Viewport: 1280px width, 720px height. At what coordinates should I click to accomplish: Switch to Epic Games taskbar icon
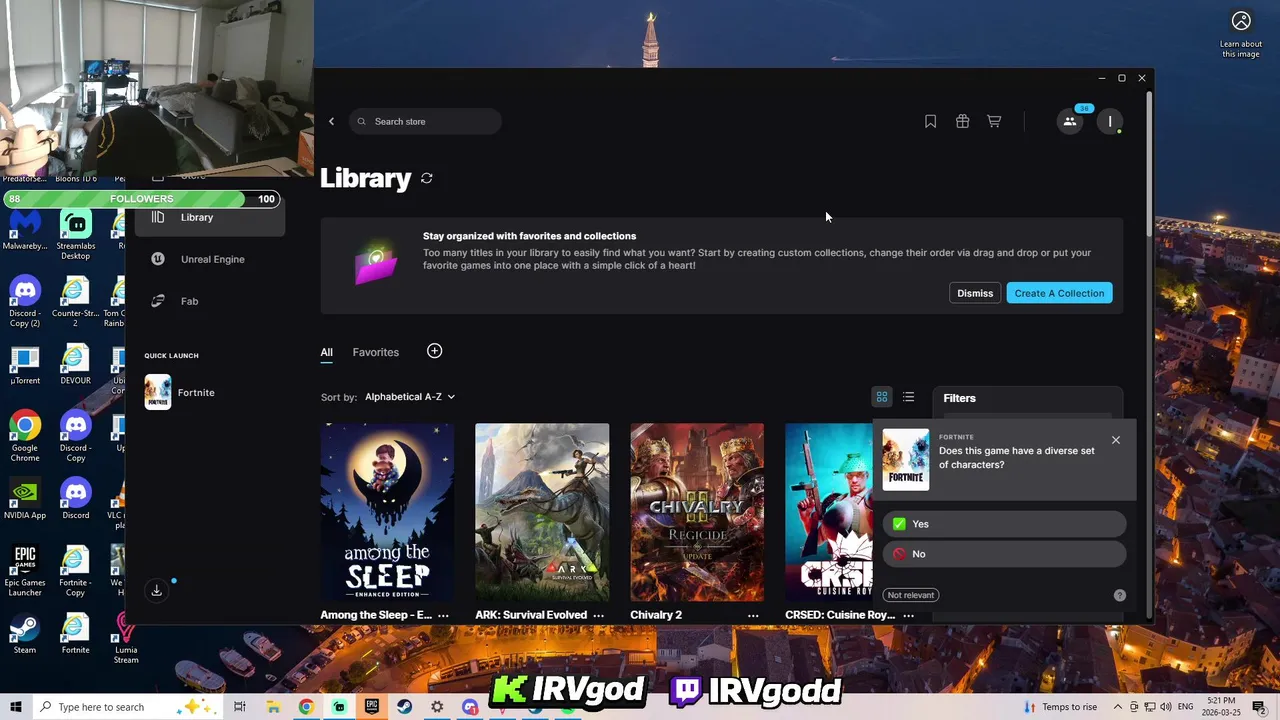click(372, 707)
